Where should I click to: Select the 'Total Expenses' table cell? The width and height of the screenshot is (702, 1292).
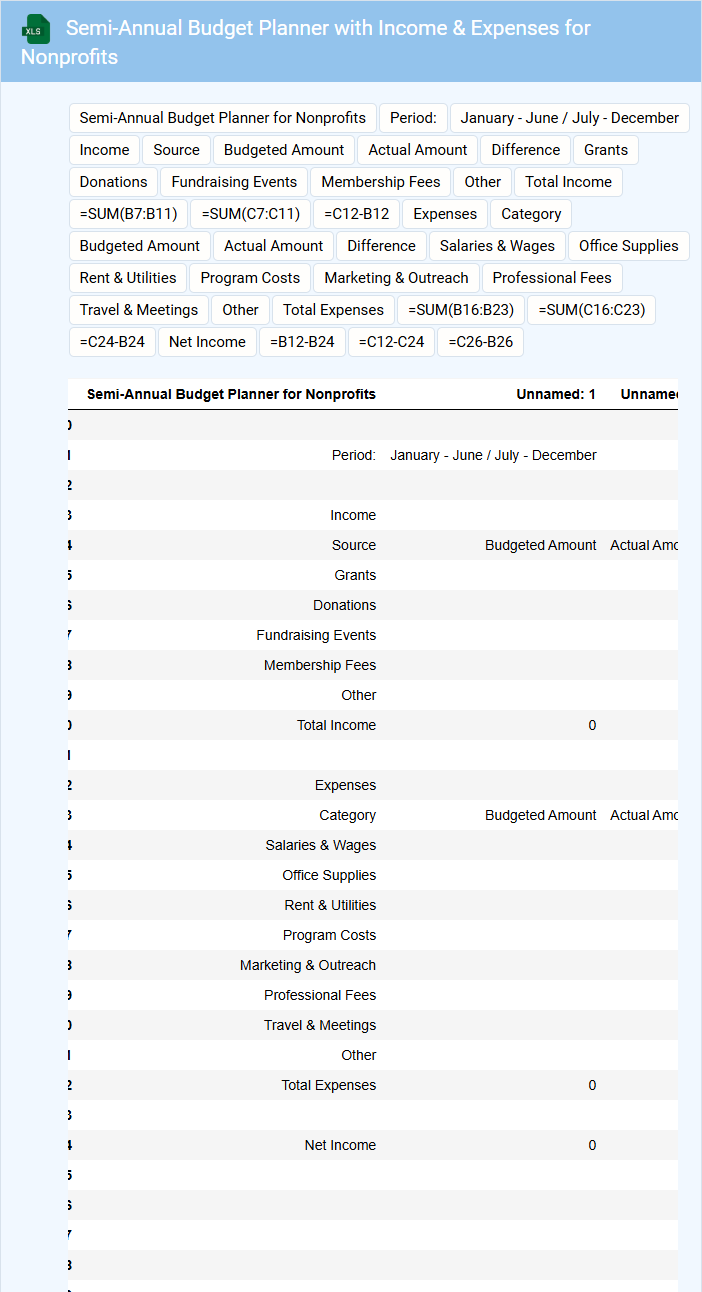click(x=328, y=1085)
